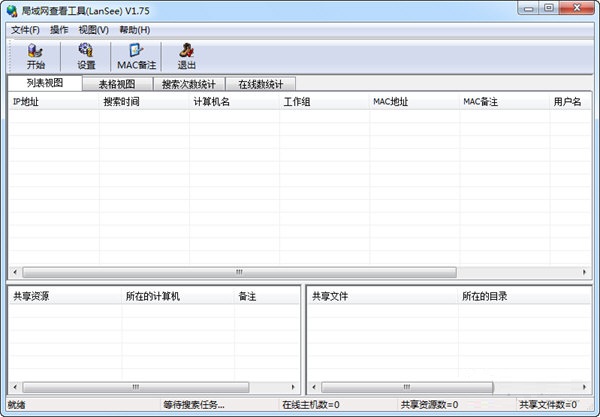Click the LanSee app icon in title bar
600x417 pixels.
coord(12,10)
